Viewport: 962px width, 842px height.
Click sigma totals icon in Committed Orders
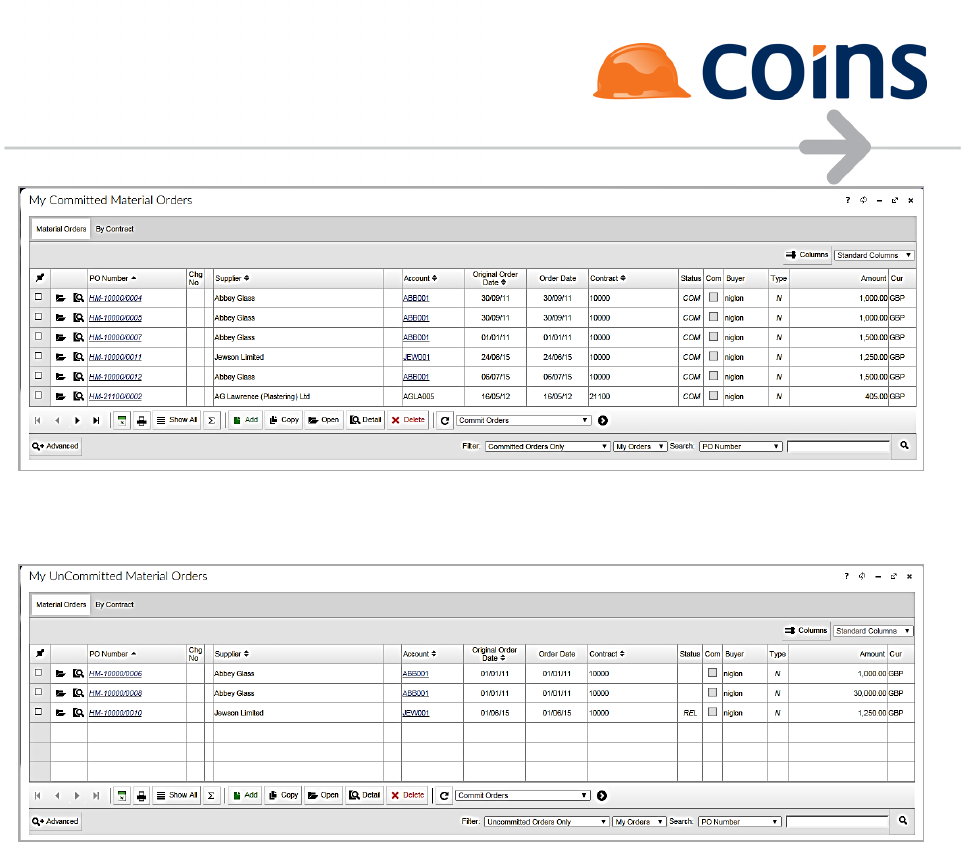click(212, 420)
